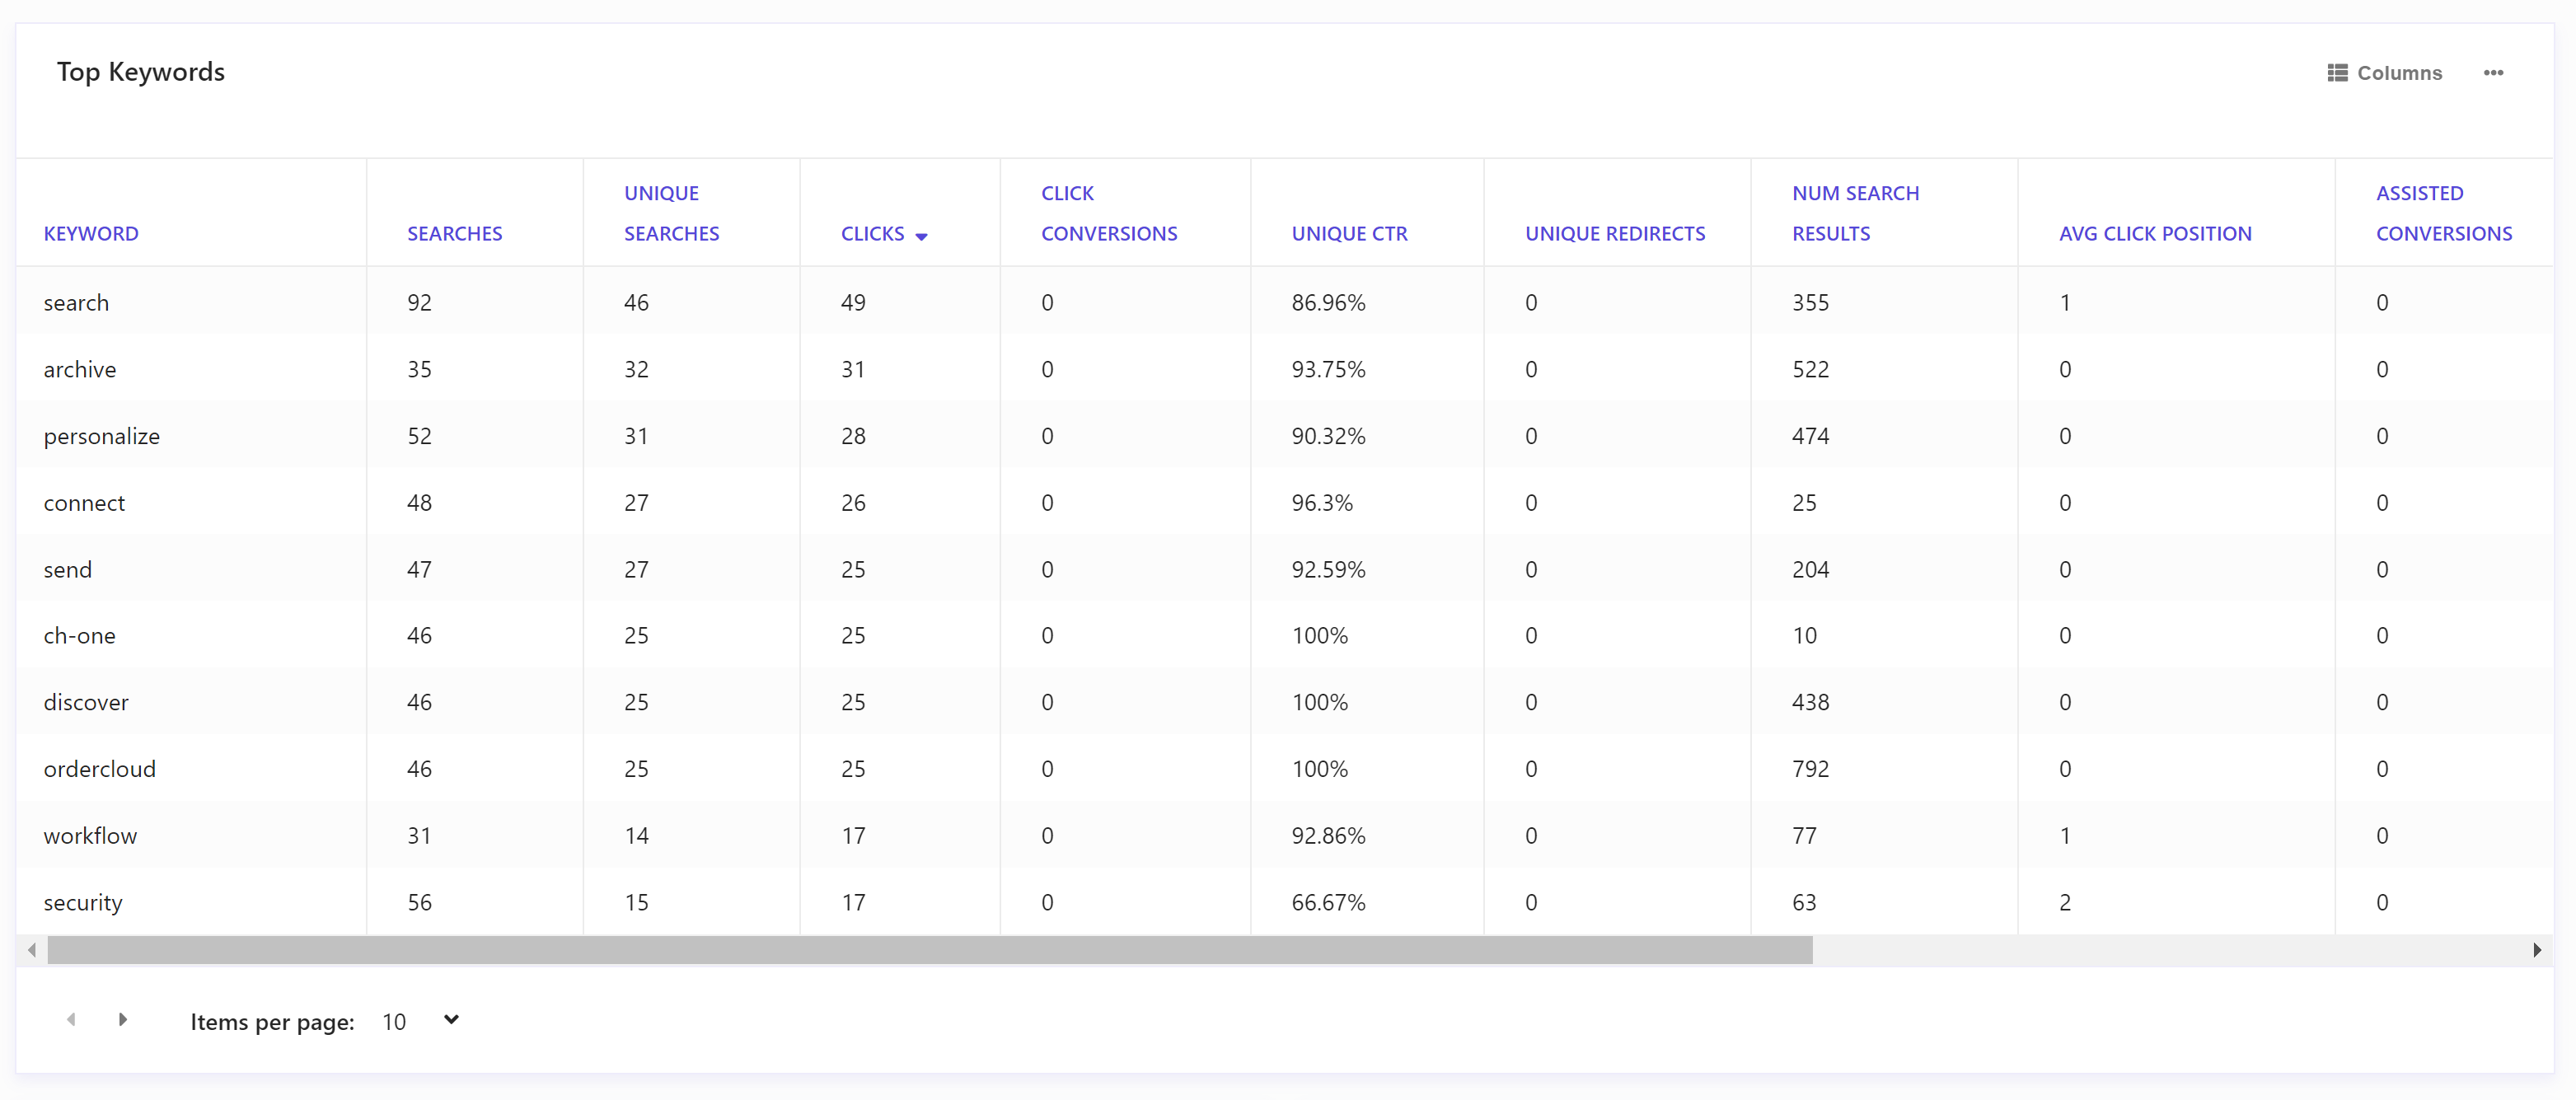The height and width of the screenshot is (1100, 2576).
Task: Click the 48 searches value
Action: coord(419,503)
